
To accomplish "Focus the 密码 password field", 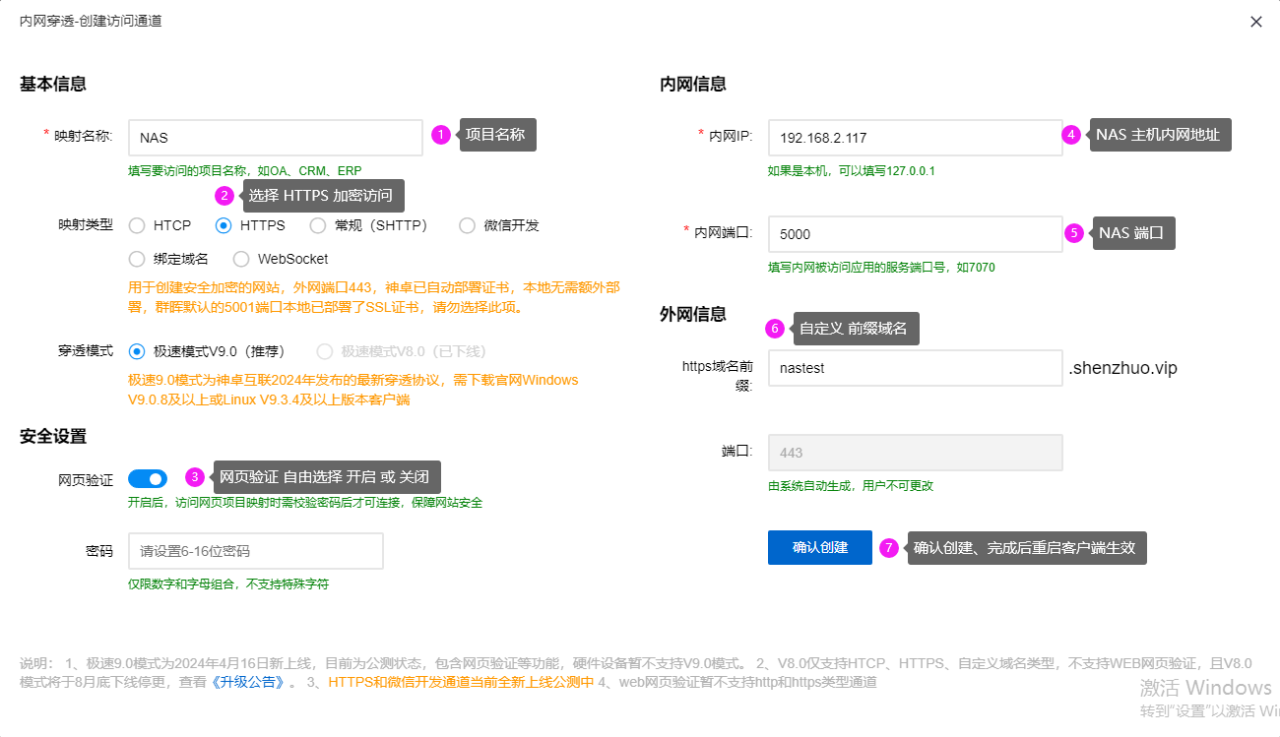I will 255,551.
